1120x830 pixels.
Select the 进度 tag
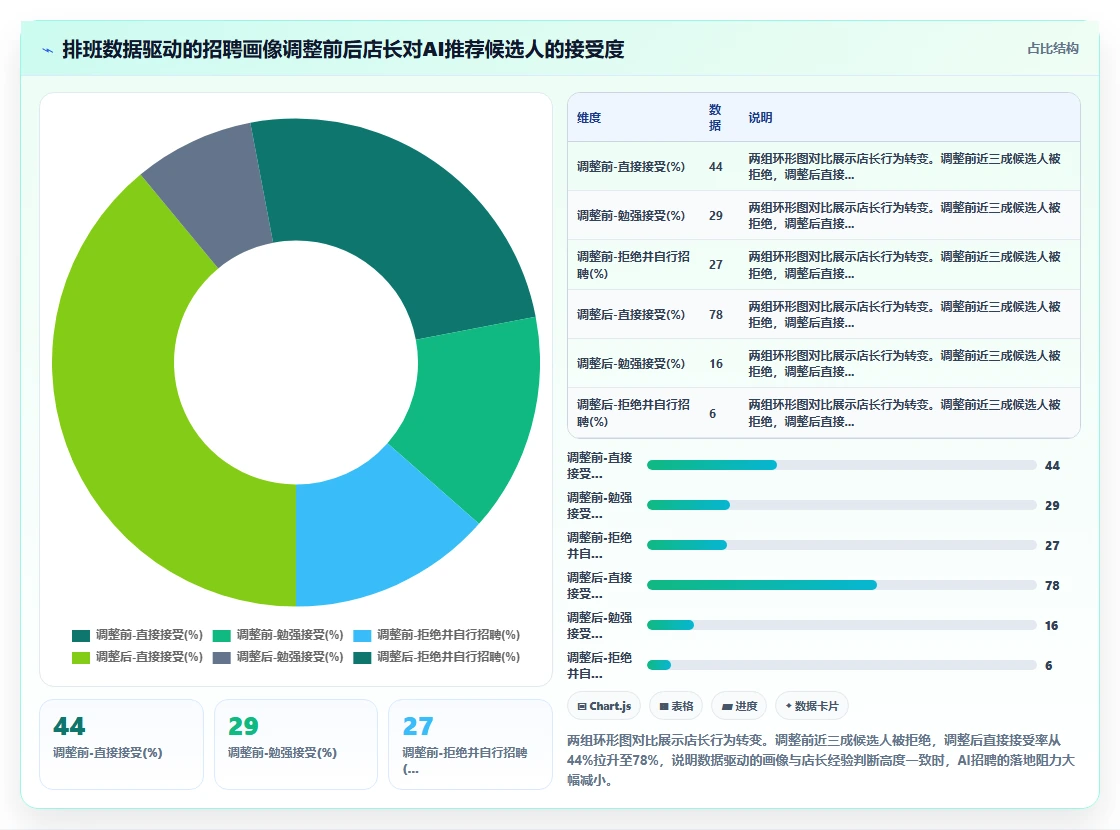739,706
